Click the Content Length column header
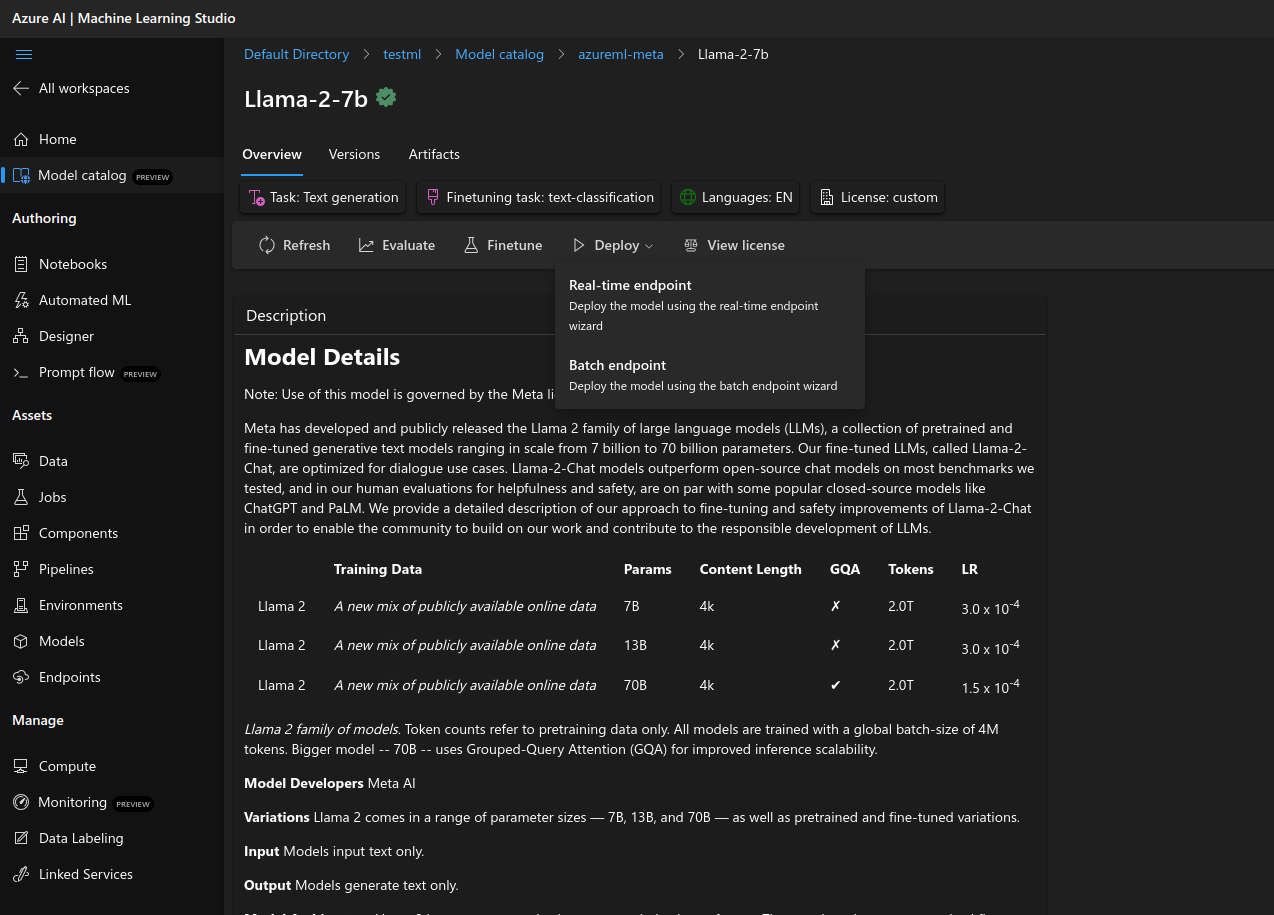Viewport: 1274px width, 915px height. coord(750,569)
